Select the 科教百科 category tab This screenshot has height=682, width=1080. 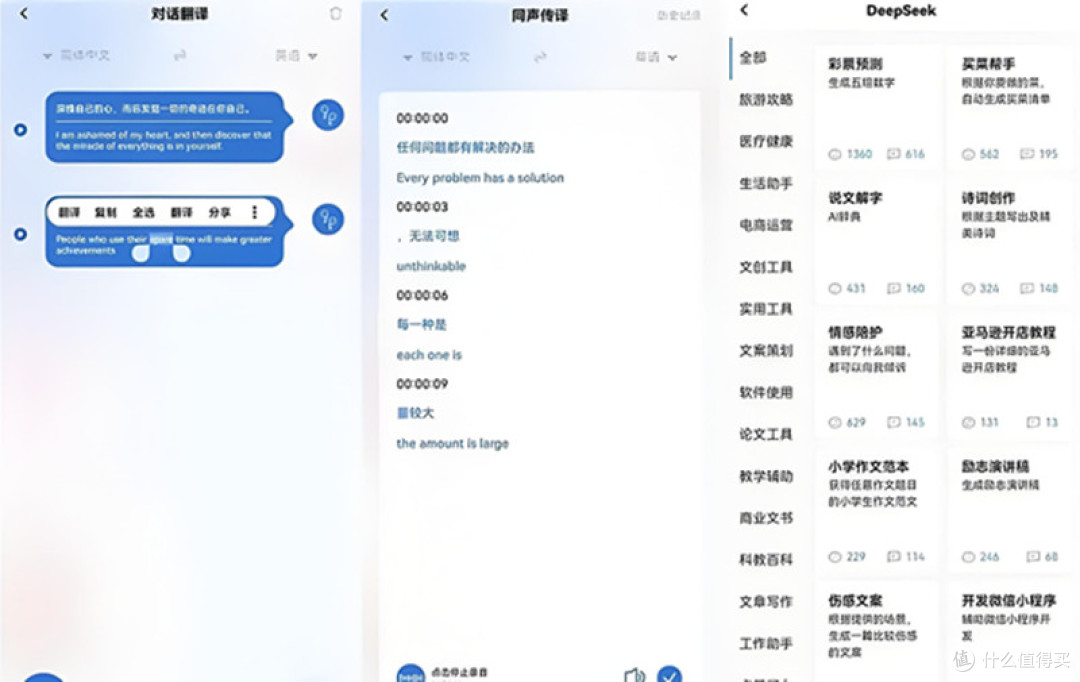tap(766, 560)
